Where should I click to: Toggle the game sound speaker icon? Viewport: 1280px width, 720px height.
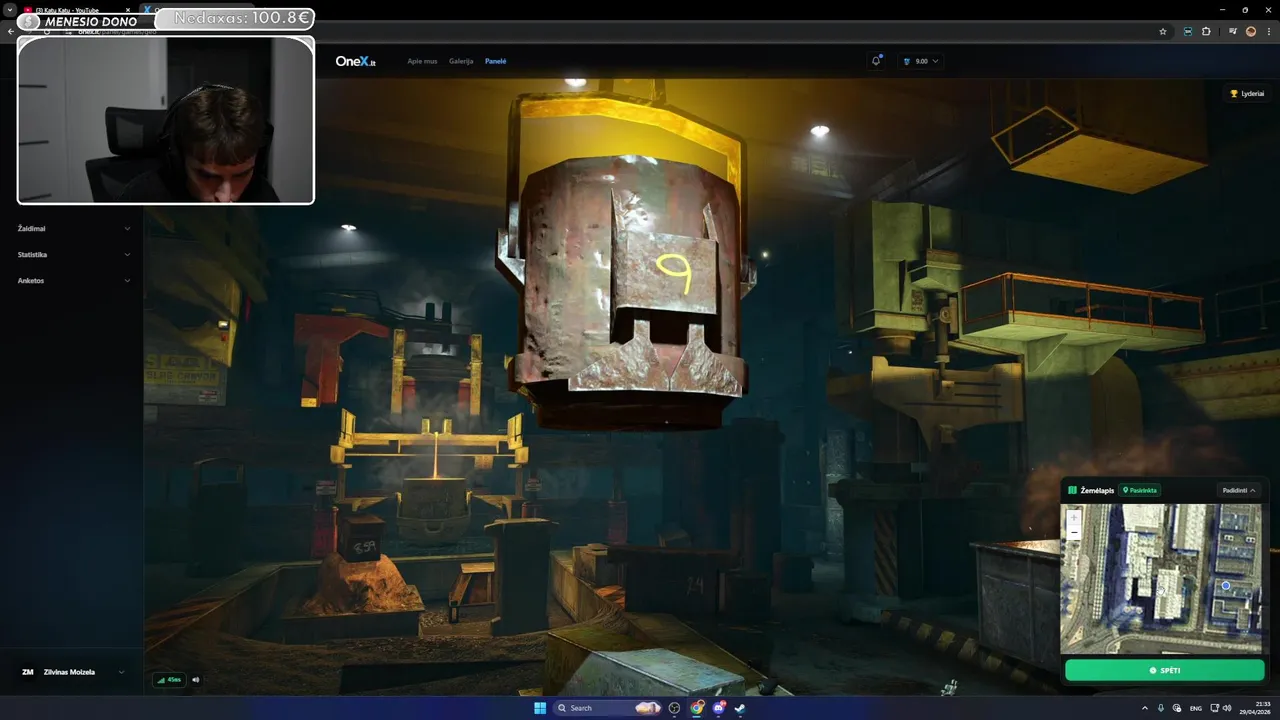click(196, 680)
